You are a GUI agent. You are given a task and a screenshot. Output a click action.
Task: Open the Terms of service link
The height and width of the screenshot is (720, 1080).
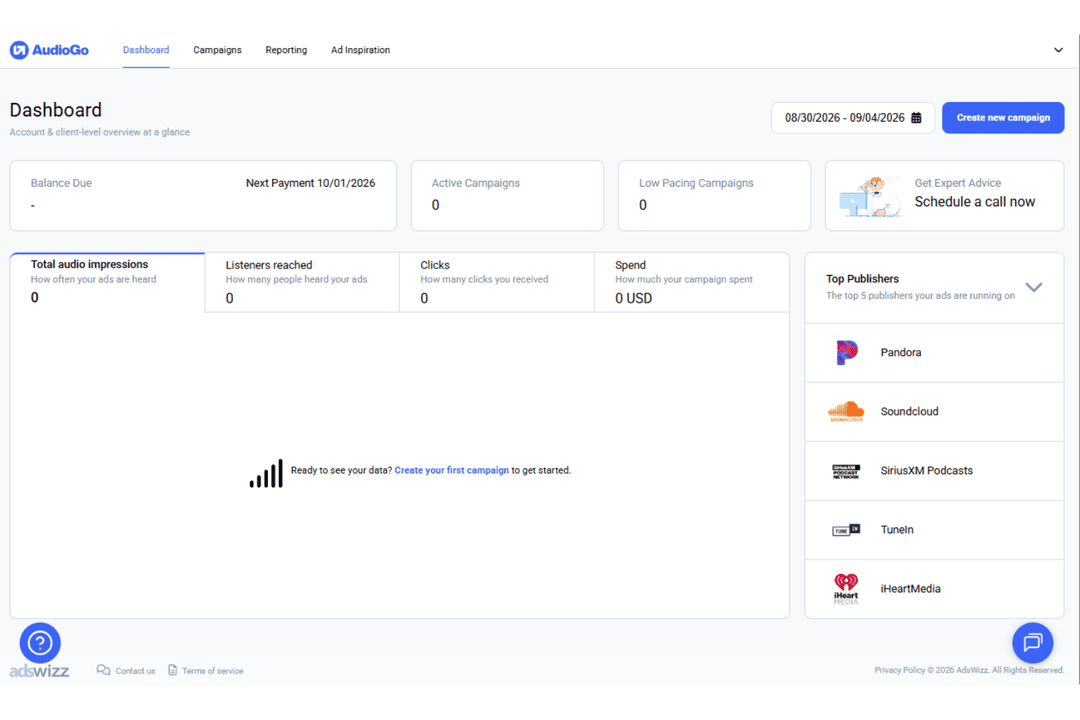(x=212, y=670)
